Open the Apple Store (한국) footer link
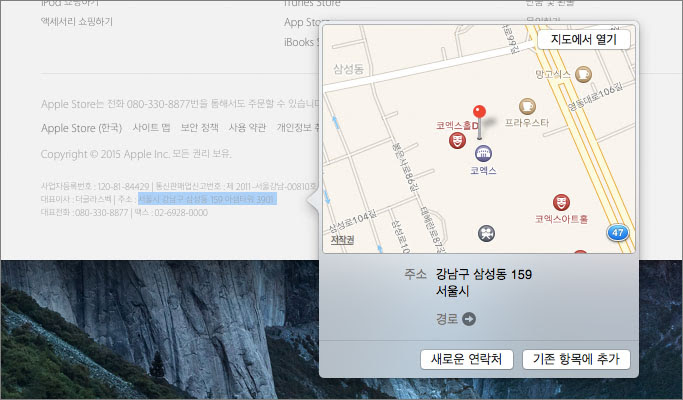 pos(81,128)
